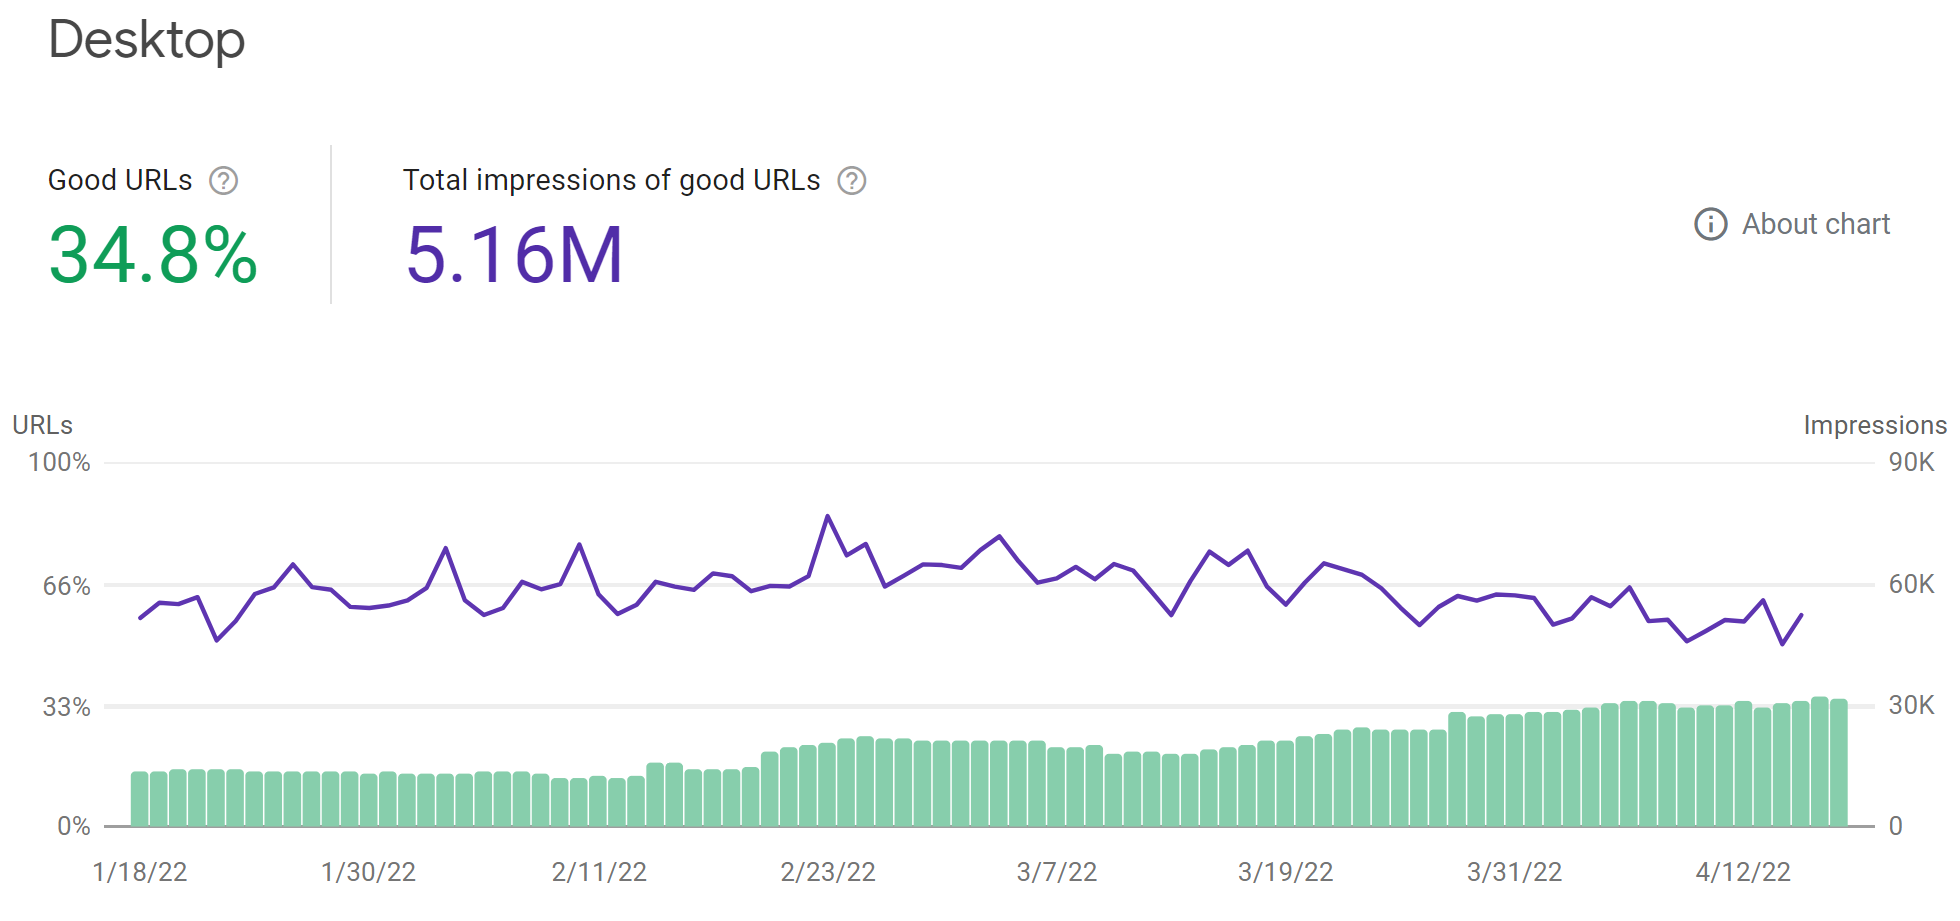Click the right end of the impressions line
Screen dimensions: 1960x921
tap(1801, 615)
